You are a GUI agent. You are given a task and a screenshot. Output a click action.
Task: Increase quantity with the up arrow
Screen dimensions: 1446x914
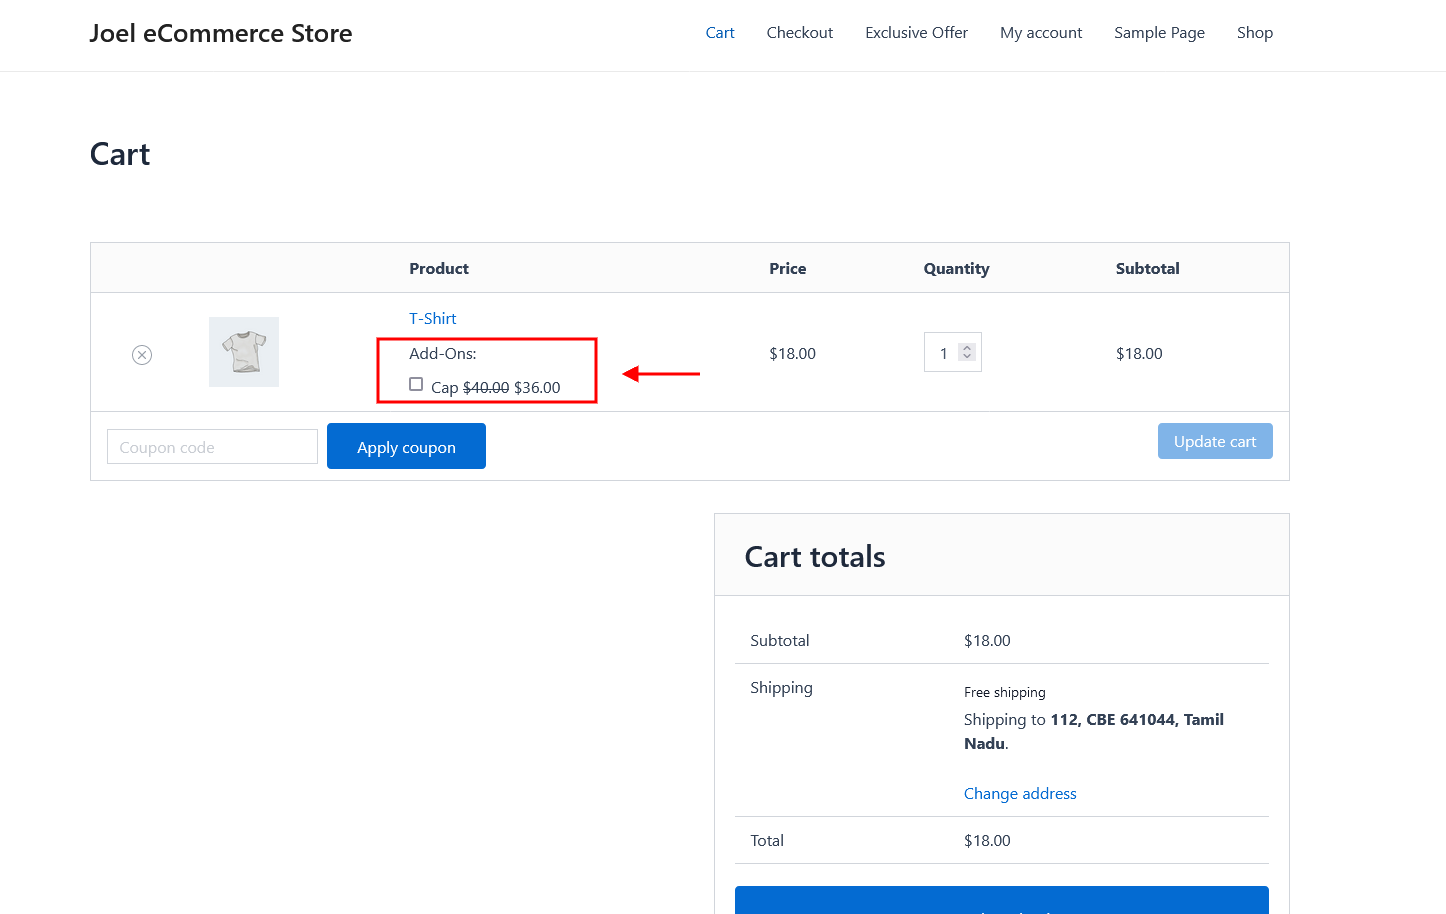[x=967, y=348]
